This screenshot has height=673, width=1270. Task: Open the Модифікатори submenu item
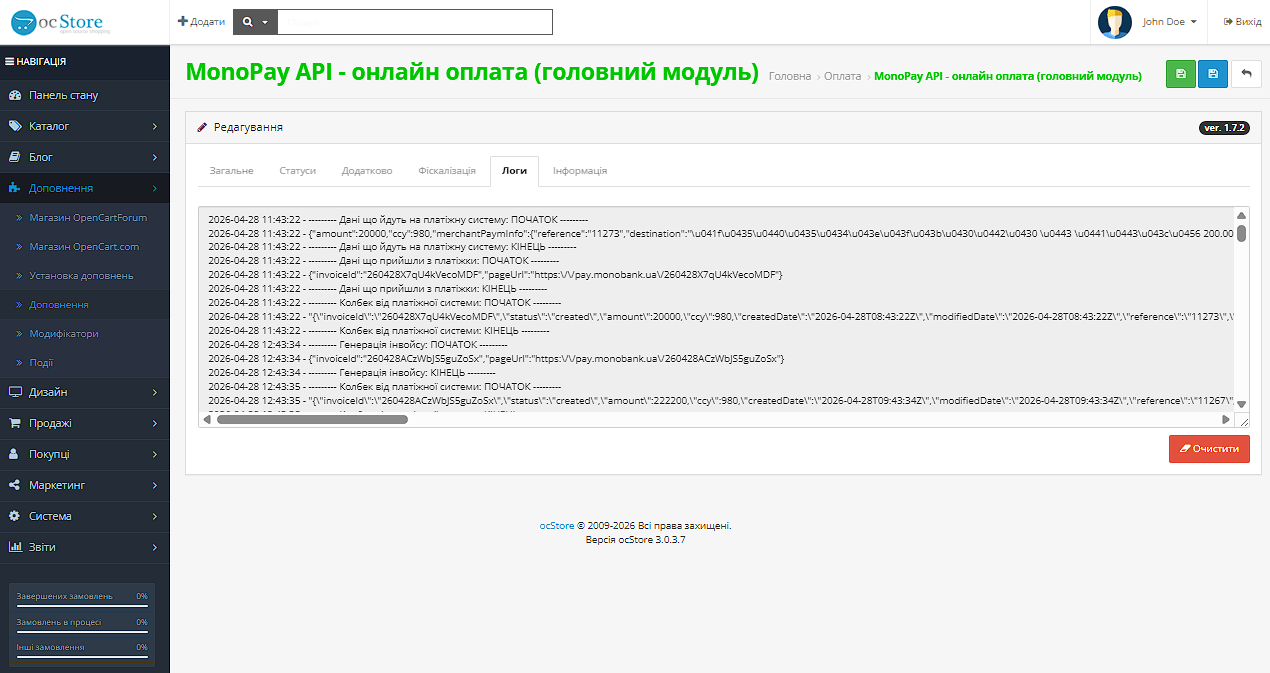pyautogui.click(x=64, y=334)
